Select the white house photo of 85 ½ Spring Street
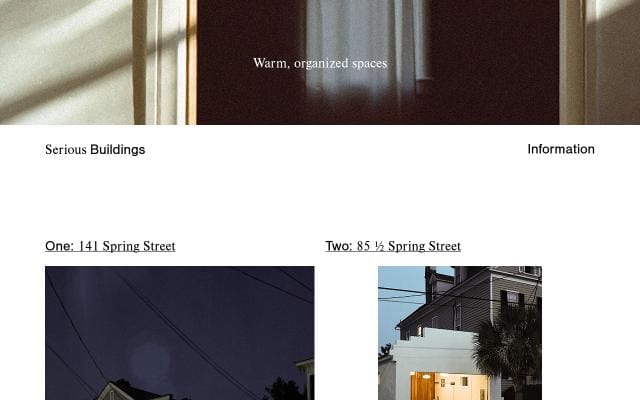Screen dimensions: 640x400 (x=460, y=333)
